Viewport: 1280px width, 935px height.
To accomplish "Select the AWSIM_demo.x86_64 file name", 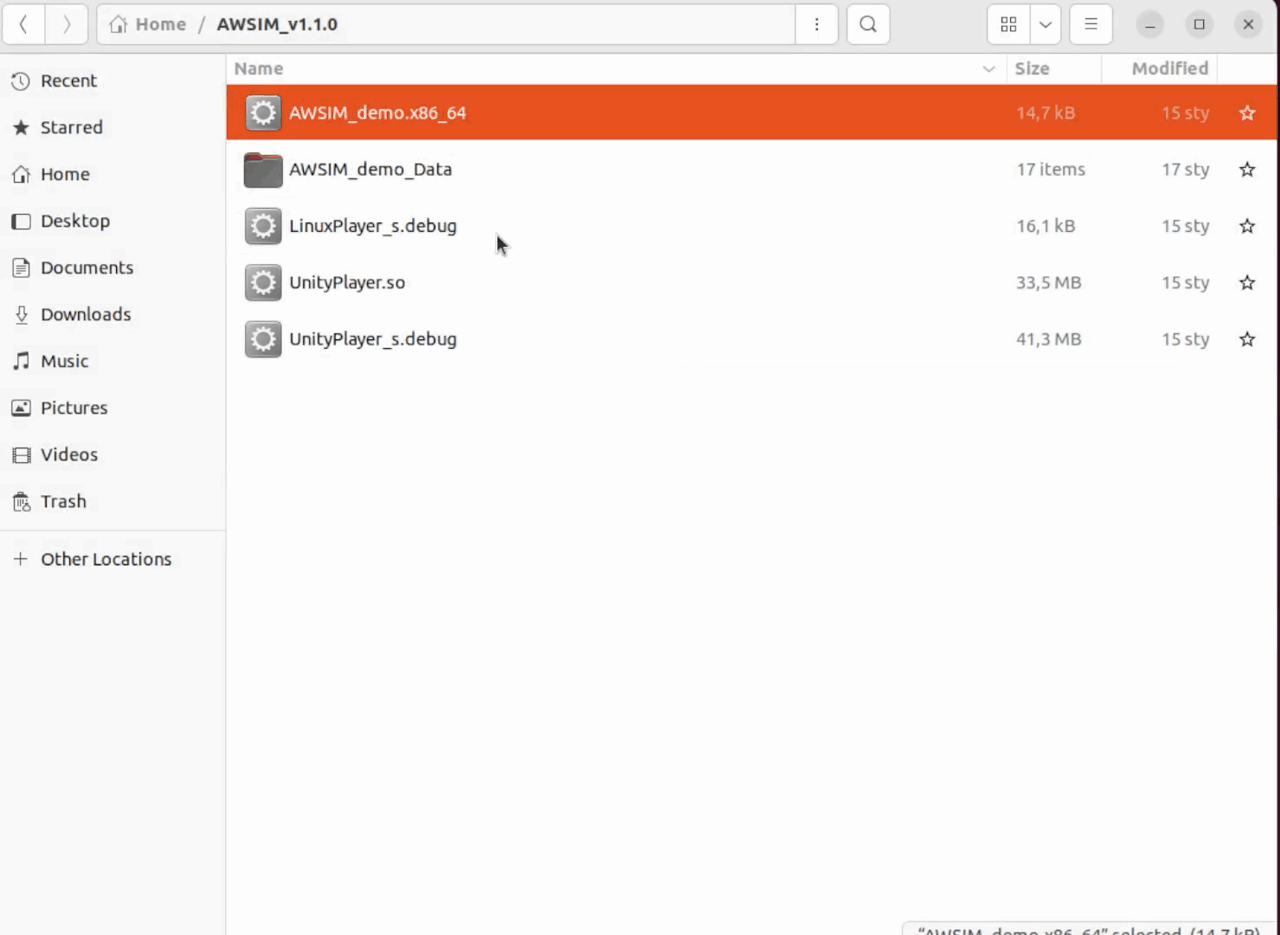I will (377, 113).
